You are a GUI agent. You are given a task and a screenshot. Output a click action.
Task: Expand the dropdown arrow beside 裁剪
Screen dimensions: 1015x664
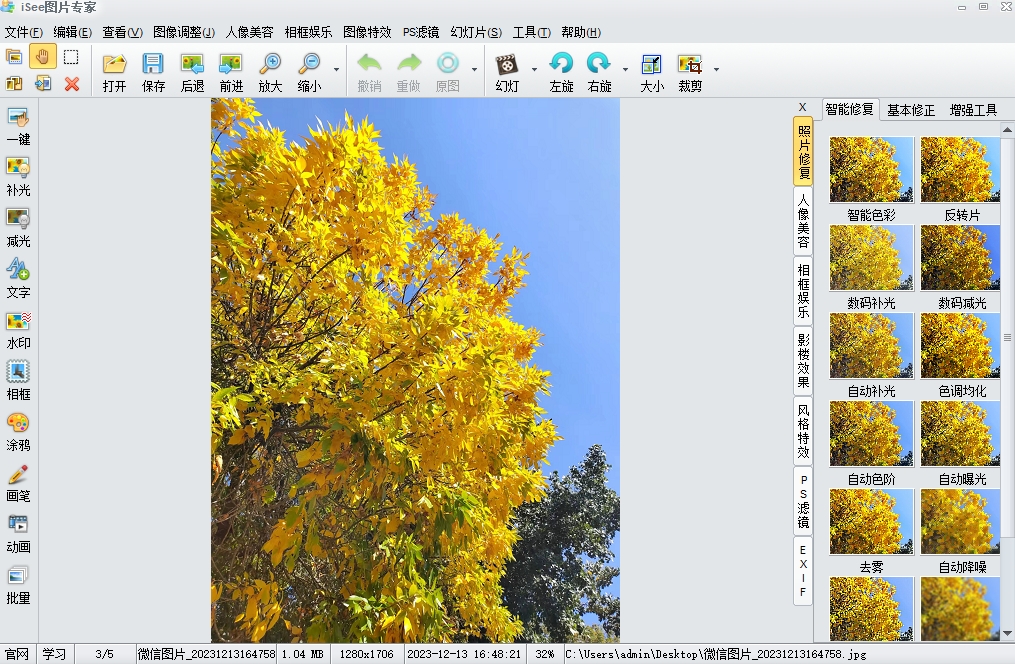click(x=716, y=70)
